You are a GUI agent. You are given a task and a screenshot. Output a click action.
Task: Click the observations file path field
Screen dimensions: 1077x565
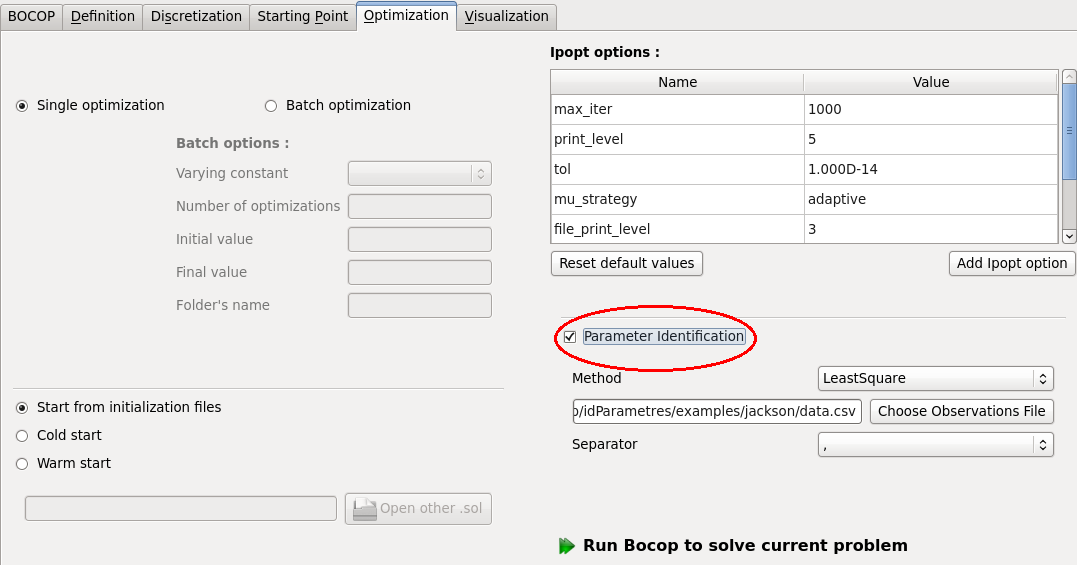coord(715,412)
